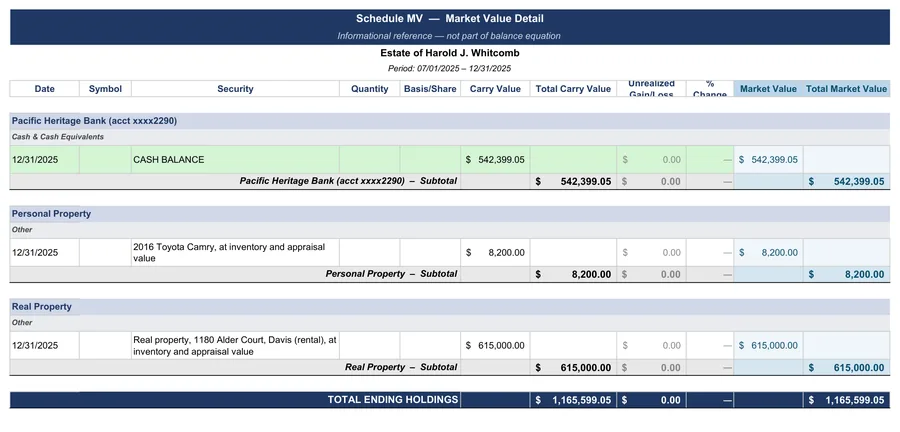The height and width of the screenshot is (432, 900).
Task: Click the Date column header
Action: click(x=45, y=89)
